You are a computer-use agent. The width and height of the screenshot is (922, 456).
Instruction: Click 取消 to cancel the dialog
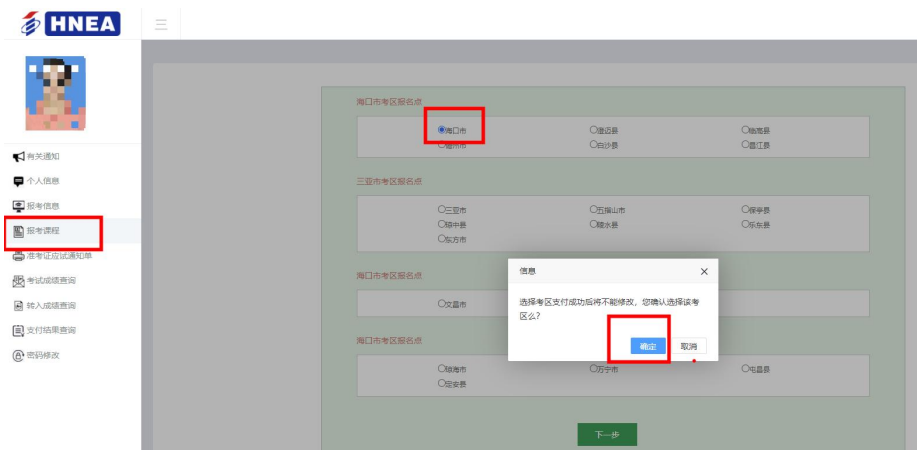pos(688,346)
